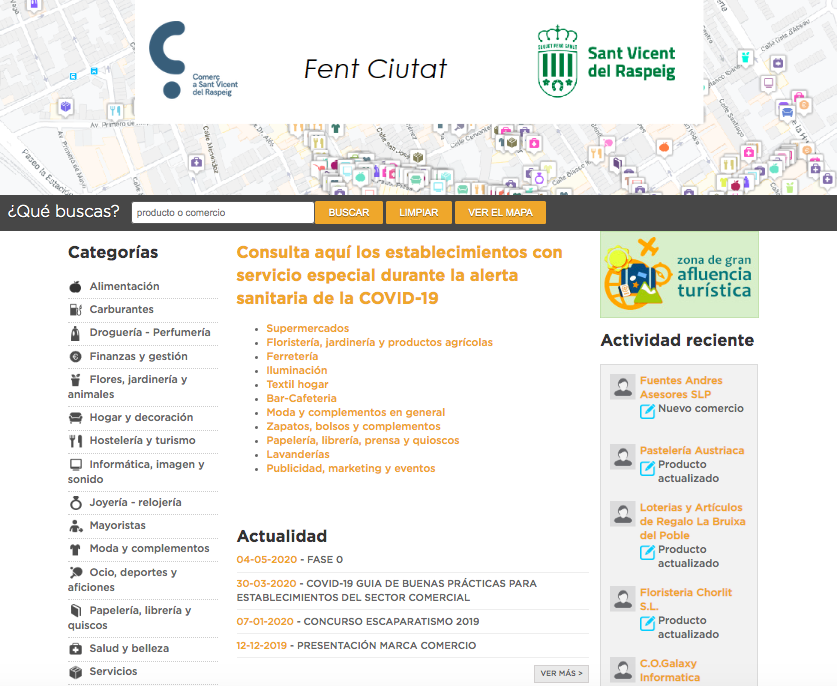Click the avatar next to Pastelería Austriaca
837x686 pixels.
(622, 456)
